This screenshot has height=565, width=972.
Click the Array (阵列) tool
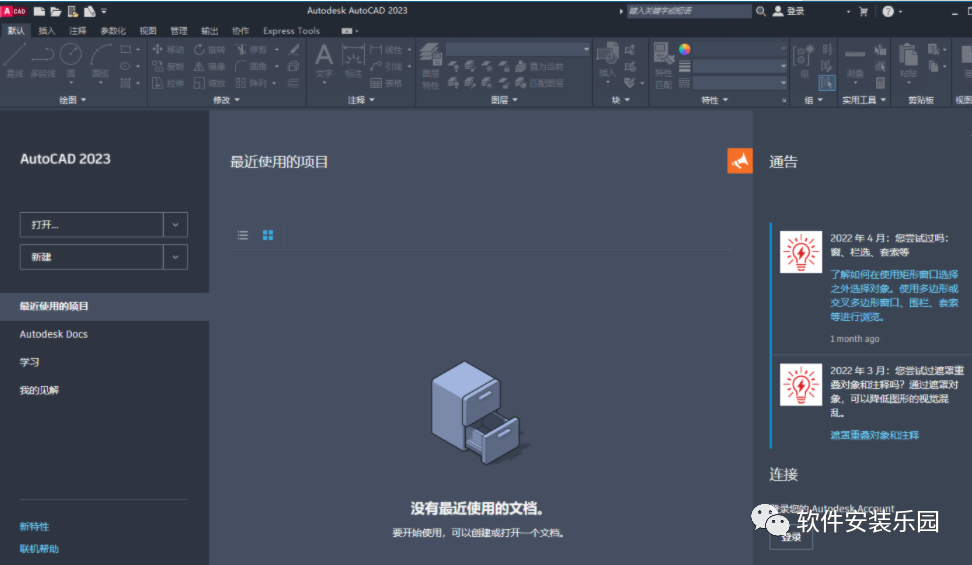(251, 83)
